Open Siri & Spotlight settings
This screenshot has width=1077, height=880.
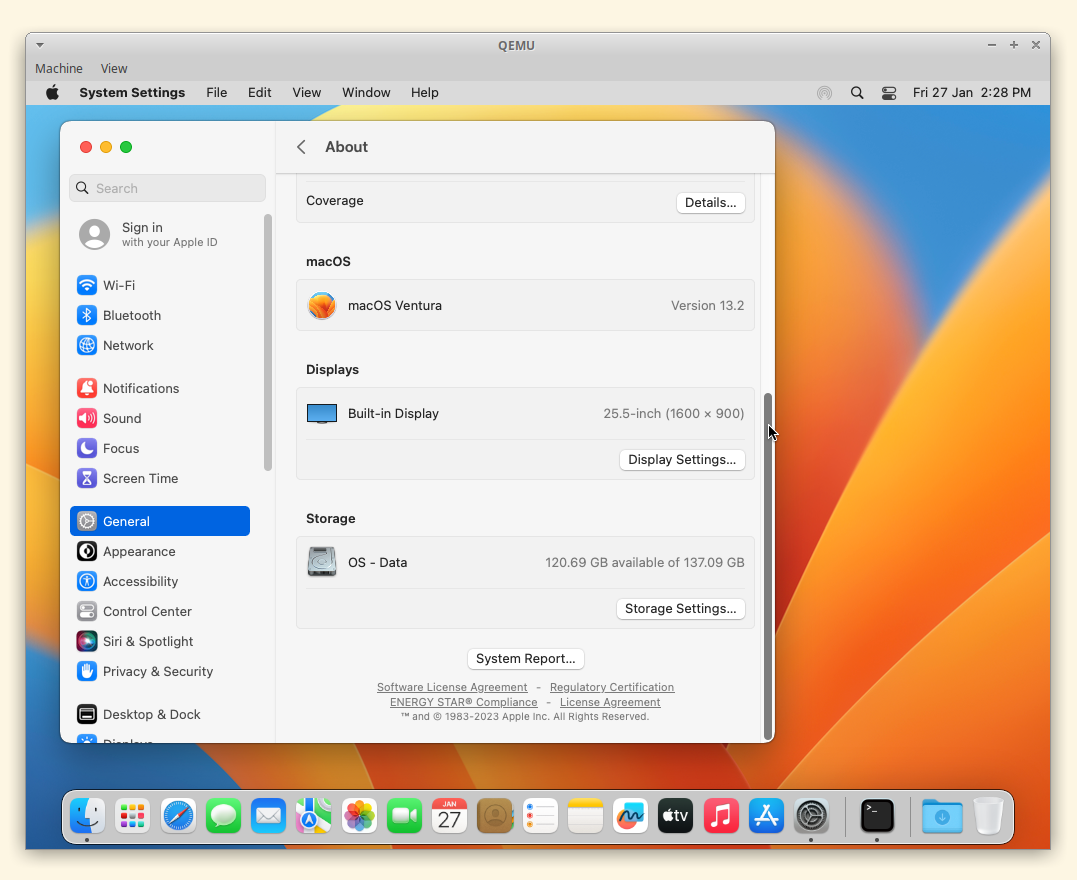[x=147, y=641]
